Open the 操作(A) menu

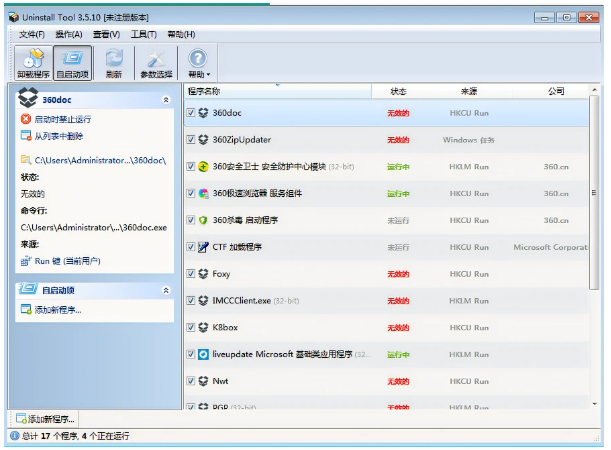click(69, 35)
